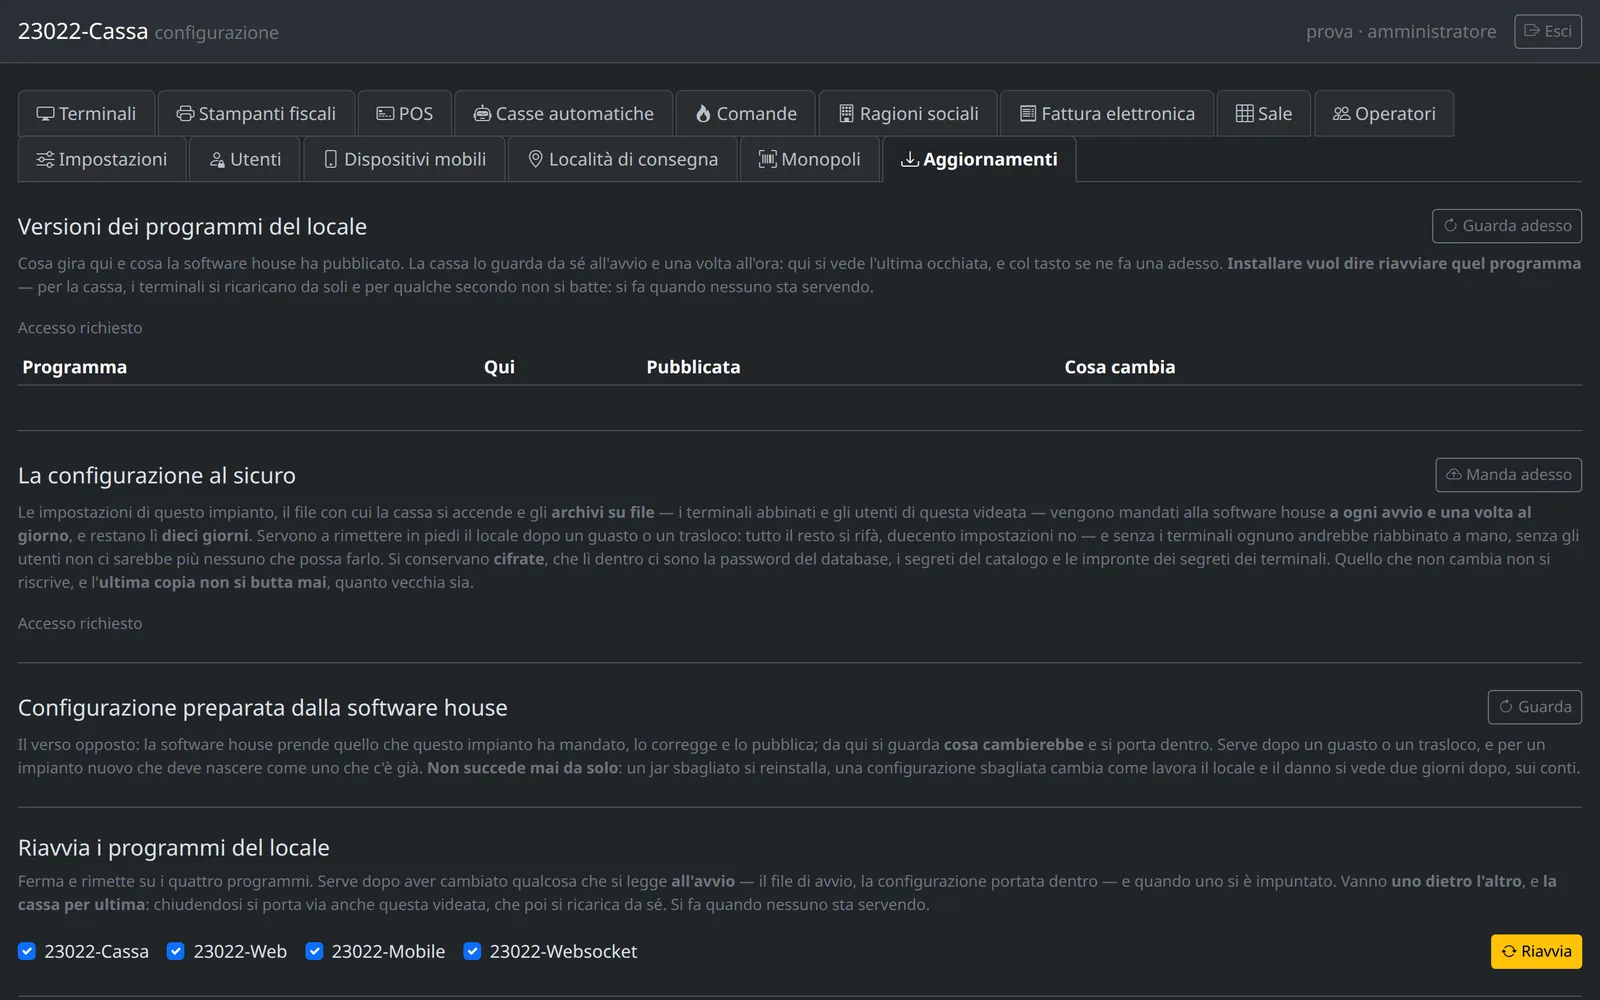Click the Cosa cambia column header

pos(1120,367)
